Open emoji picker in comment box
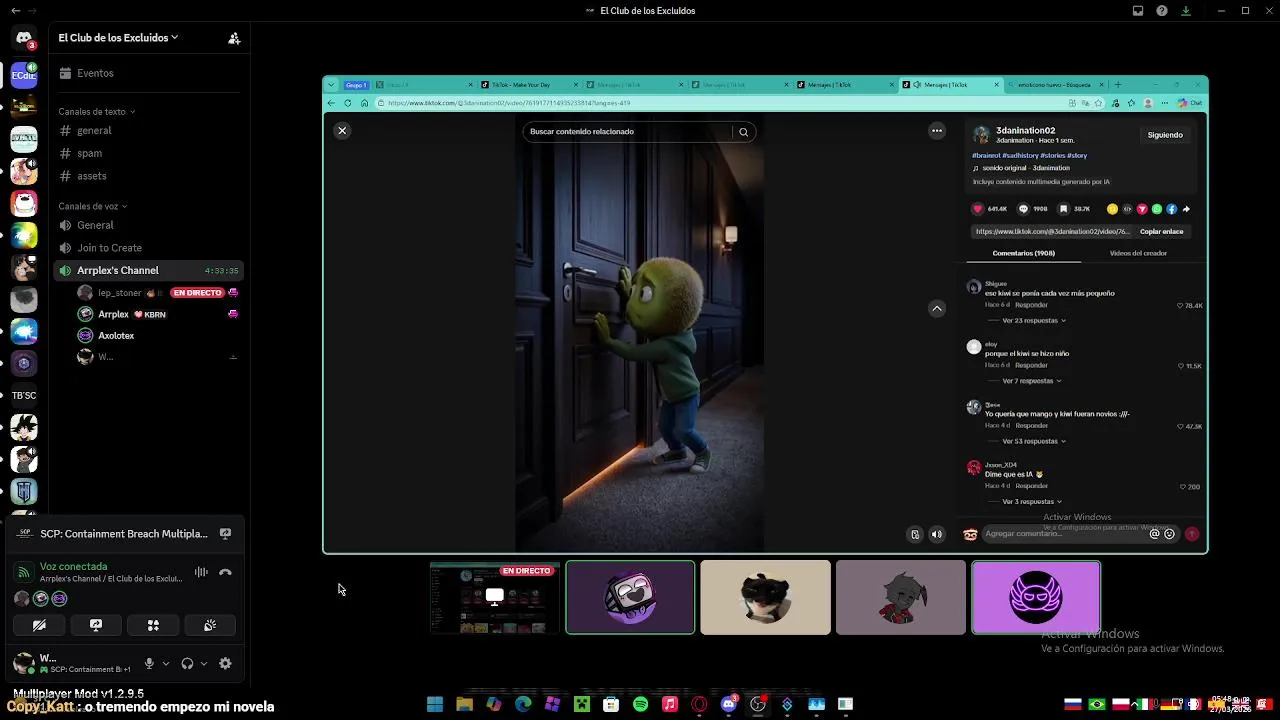1280x720 pixels. click(x=1169, y=534)
